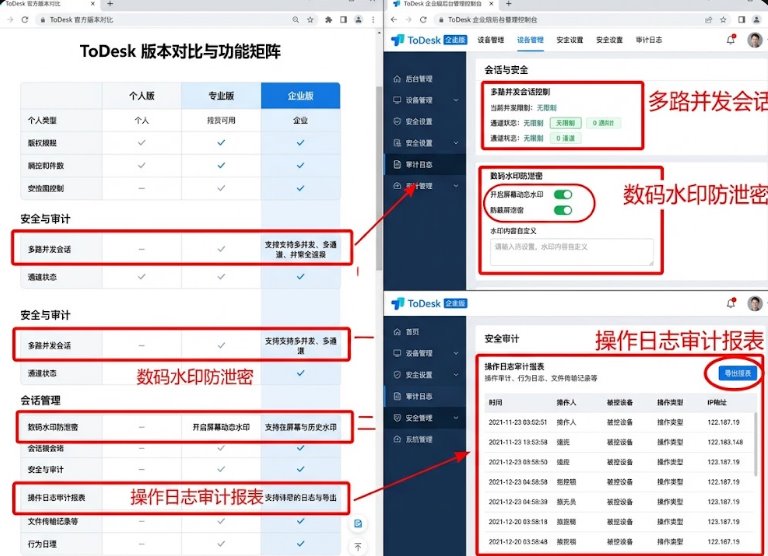Click the 操作人 column header in audit table

click(x=566, y=403)
